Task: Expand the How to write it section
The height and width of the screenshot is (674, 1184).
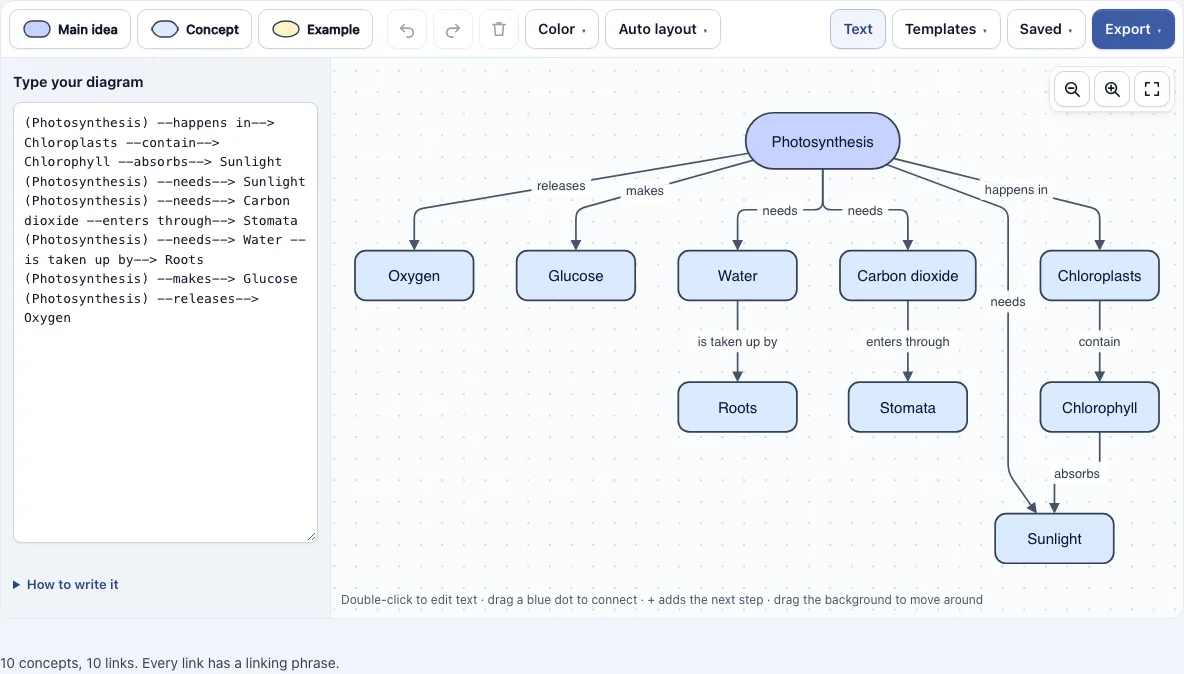Action: pyautogui.click(x=66, y=584)
